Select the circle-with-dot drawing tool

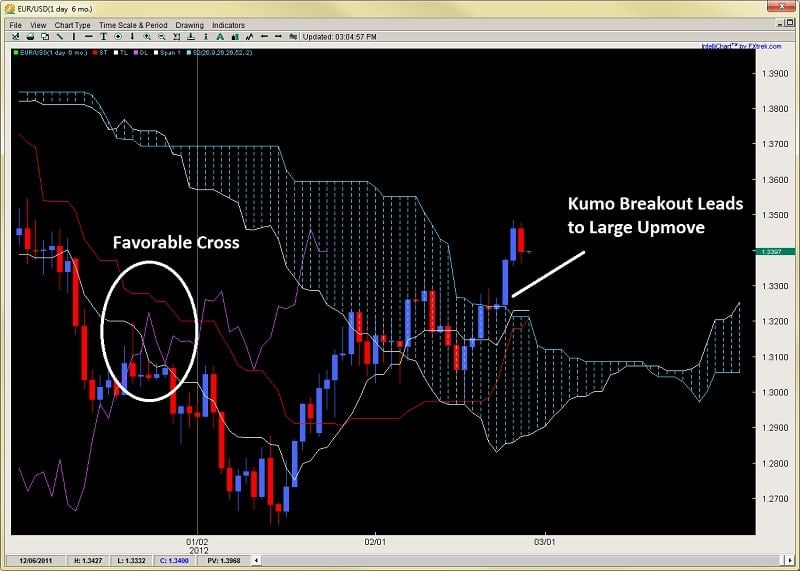[118, 37]
